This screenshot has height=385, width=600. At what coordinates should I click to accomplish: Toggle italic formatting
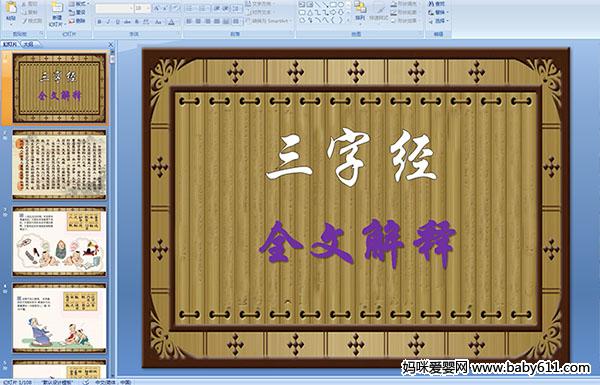(x=108, y=22)
